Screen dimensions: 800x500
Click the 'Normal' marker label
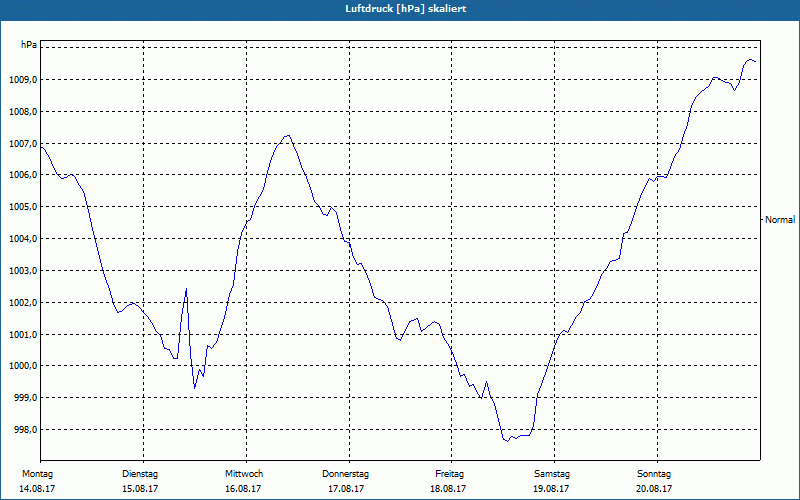tap(780, 220)
